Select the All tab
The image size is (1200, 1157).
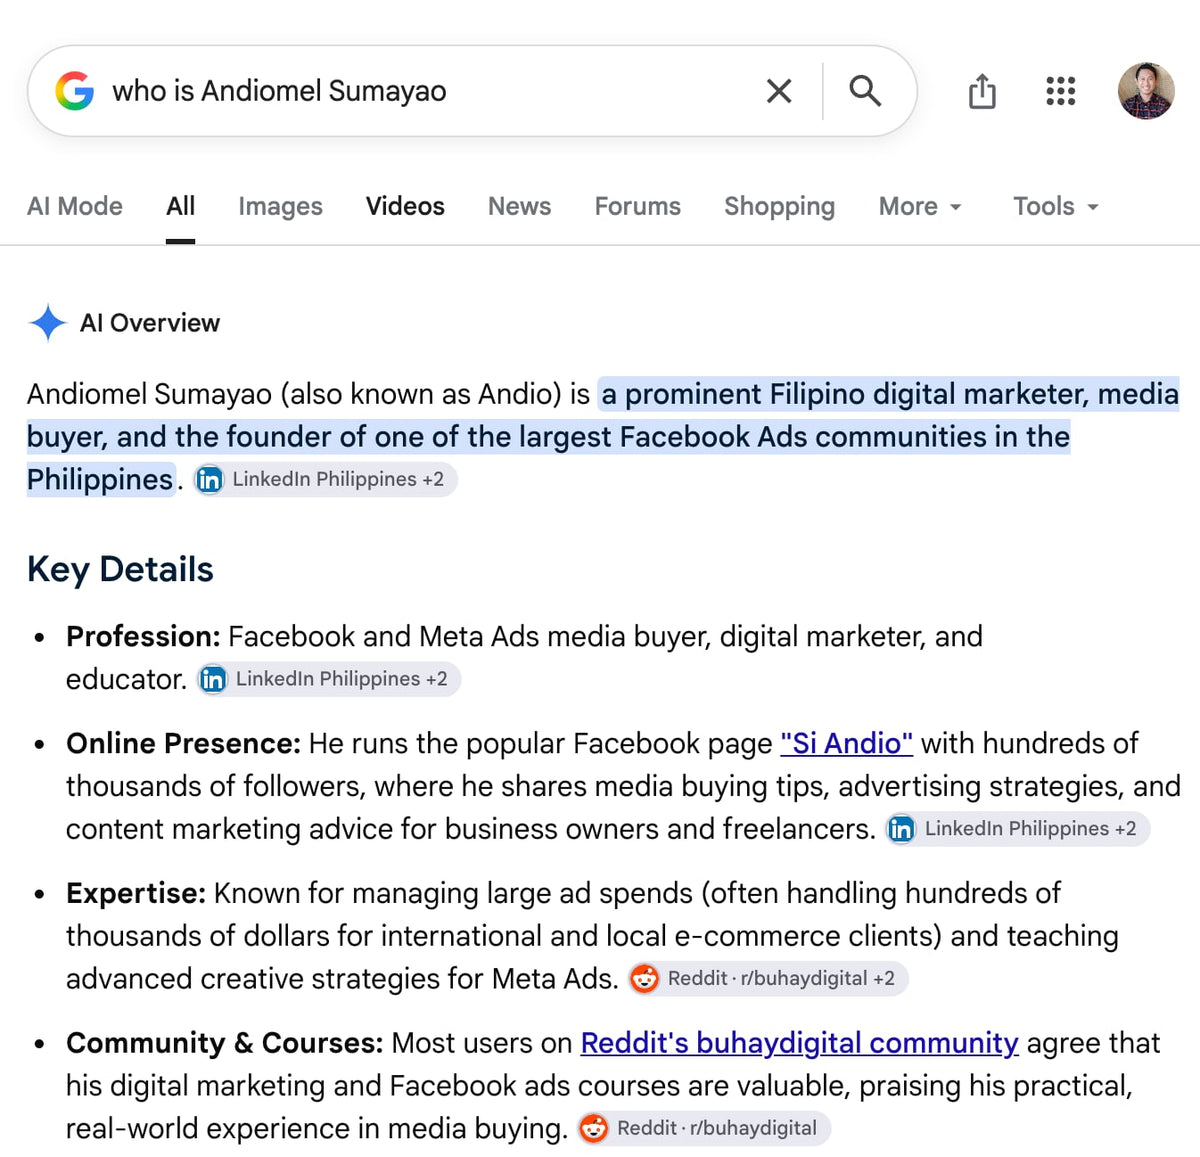pyautogui.click(x=180, y=206)
